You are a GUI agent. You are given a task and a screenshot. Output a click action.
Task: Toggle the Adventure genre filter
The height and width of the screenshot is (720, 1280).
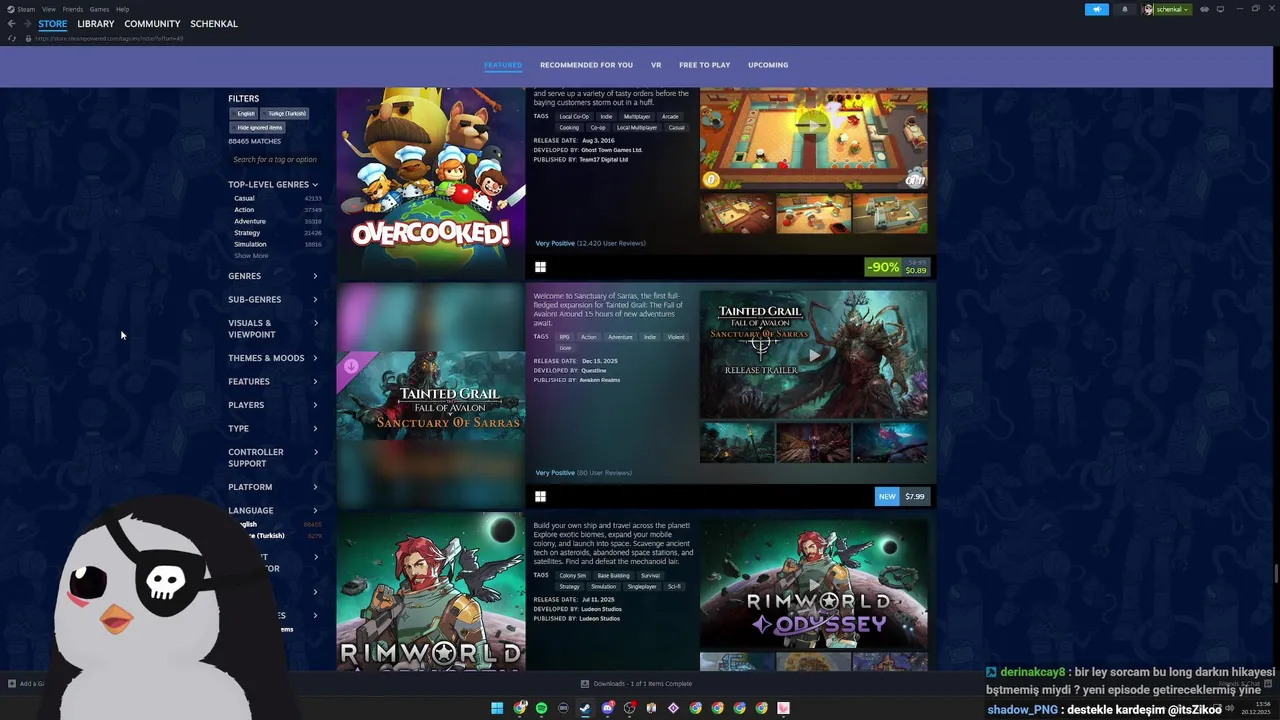tap(277, 221)
